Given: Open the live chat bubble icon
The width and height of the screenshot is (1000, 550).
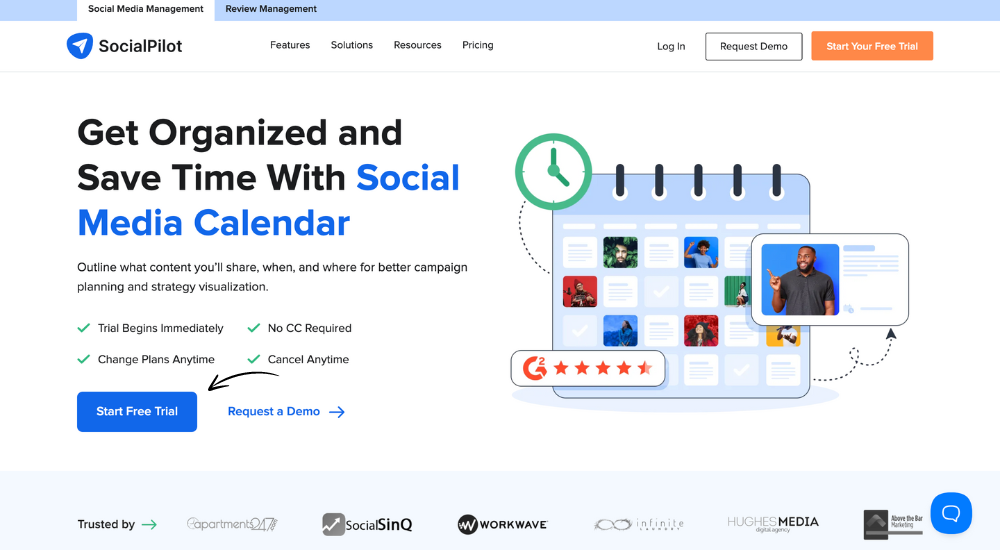Looking at the screenshot, I should [x=951, y=513].
